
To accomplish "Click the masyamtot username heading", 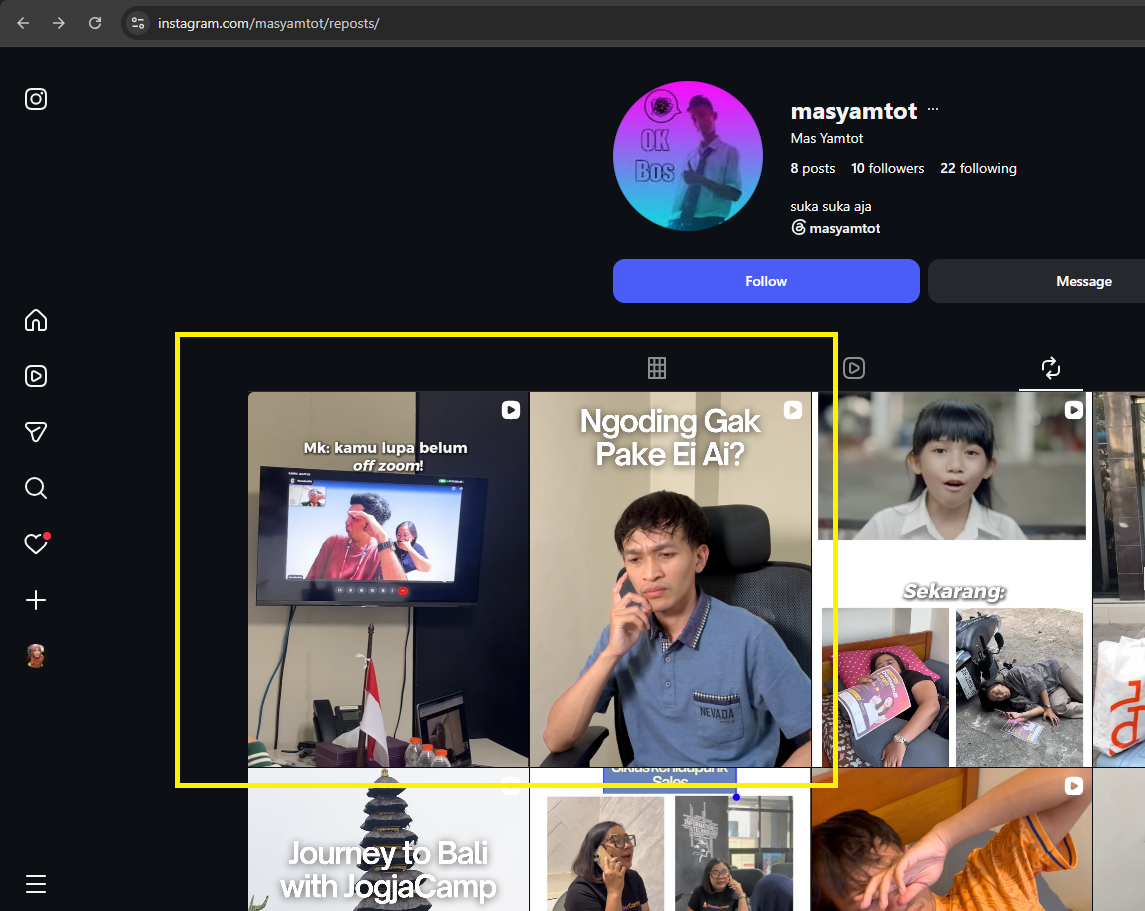I will (854, 110).
